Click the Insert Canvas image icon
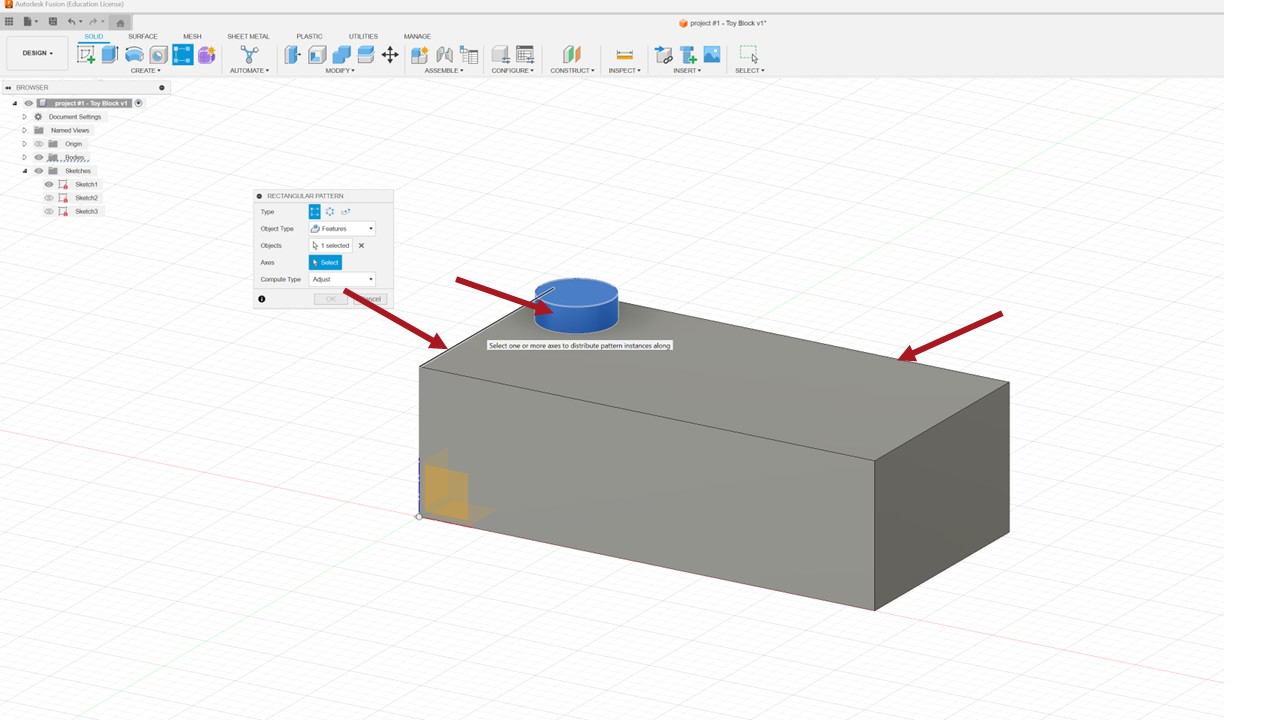 pyautogui.click(x=712, y=54)
